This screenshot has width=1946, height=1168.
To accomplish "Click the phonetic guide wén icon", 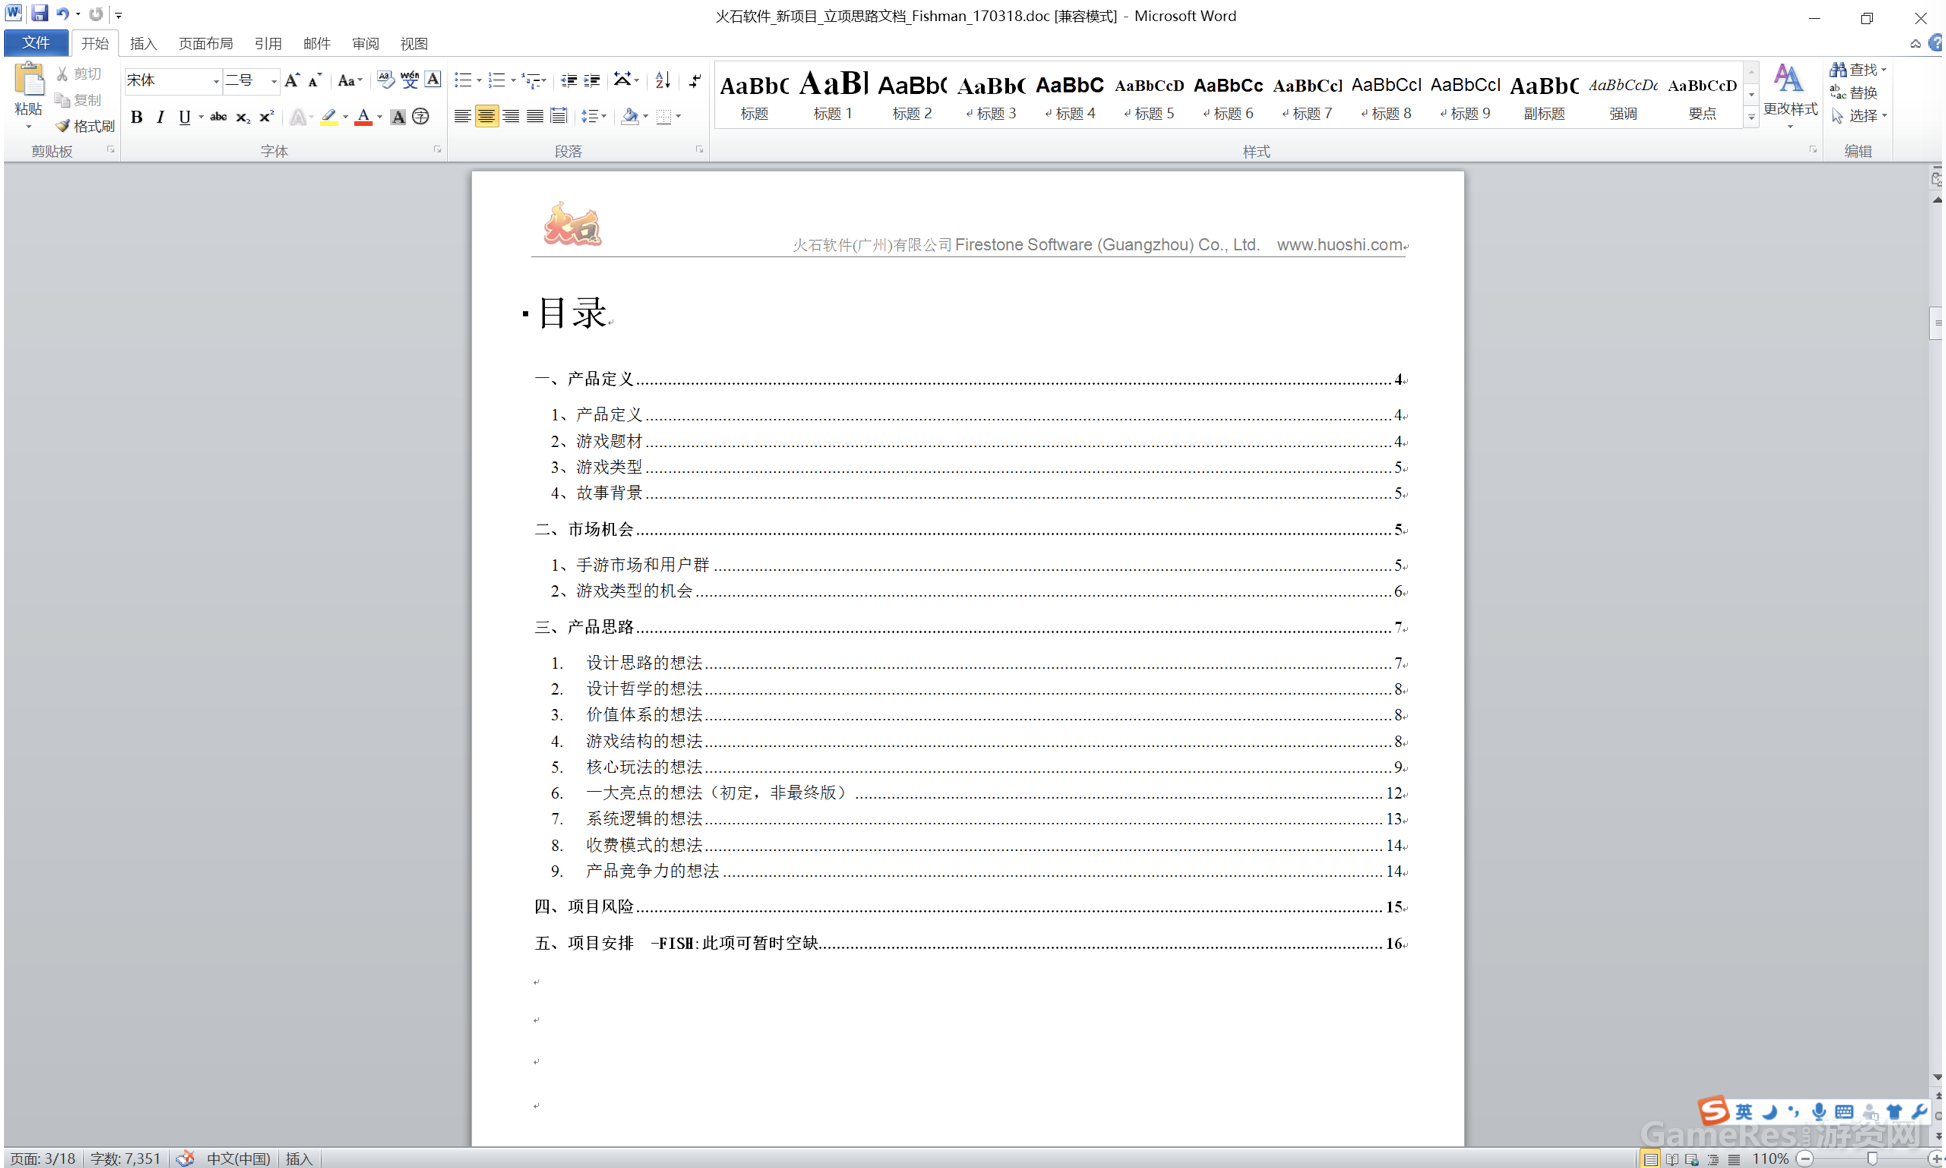I will click(x=409, y=80).
